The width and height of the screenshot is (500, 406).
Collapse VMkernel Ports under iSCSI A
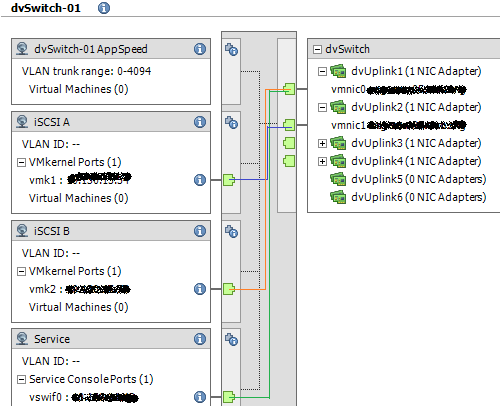point(21,162)
